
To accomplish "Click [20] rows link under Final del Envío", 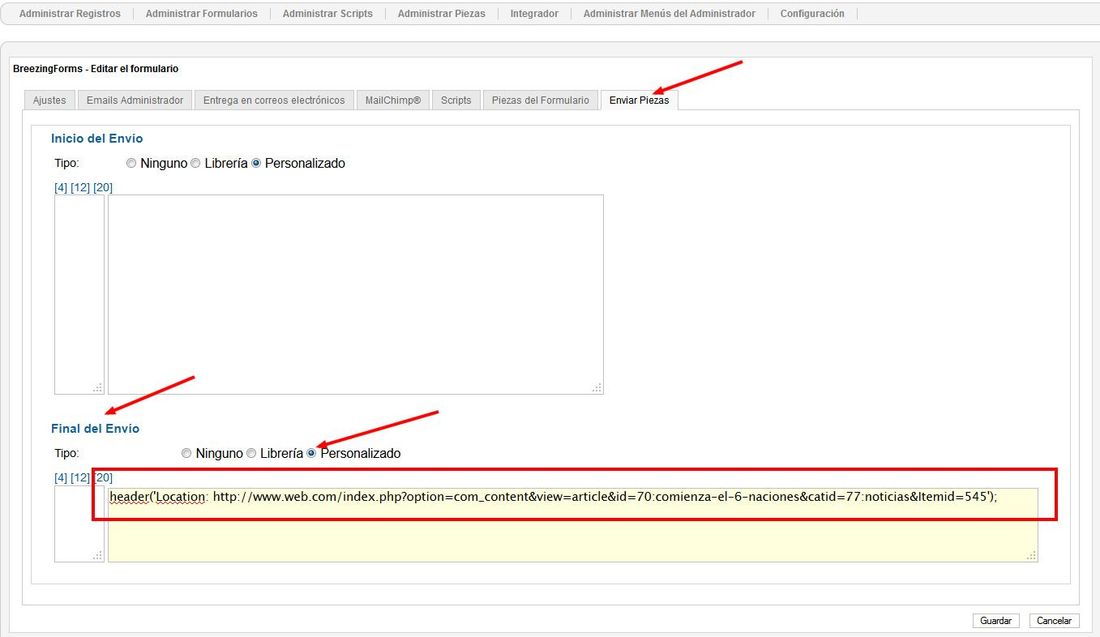I will coord(103,478).
